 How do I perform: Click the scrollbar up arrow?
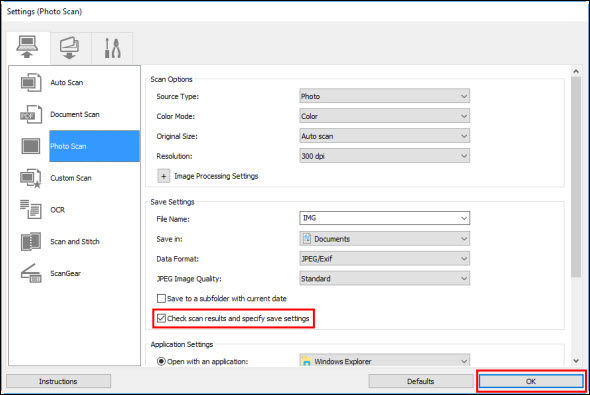pyautogui.click(x=576, y=71)
